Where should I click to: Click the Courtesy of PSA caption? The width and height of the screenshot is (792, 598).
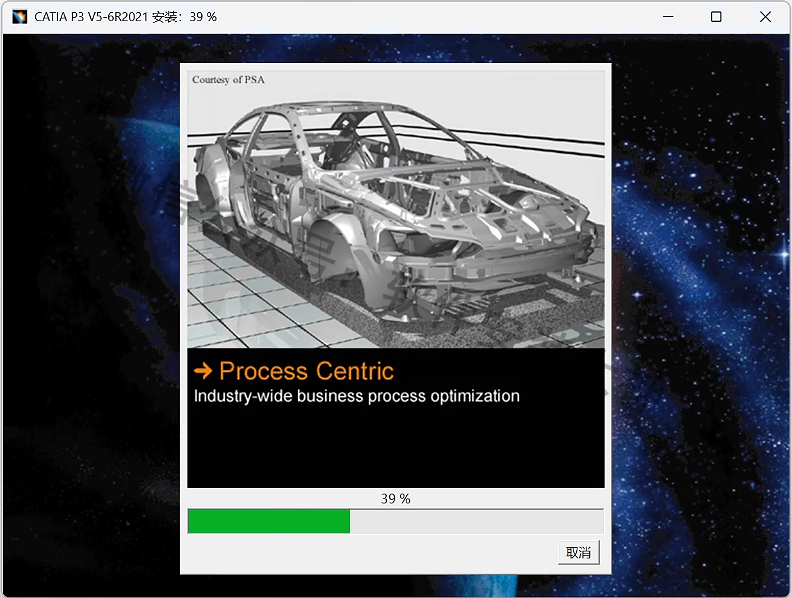pos(228,79)
